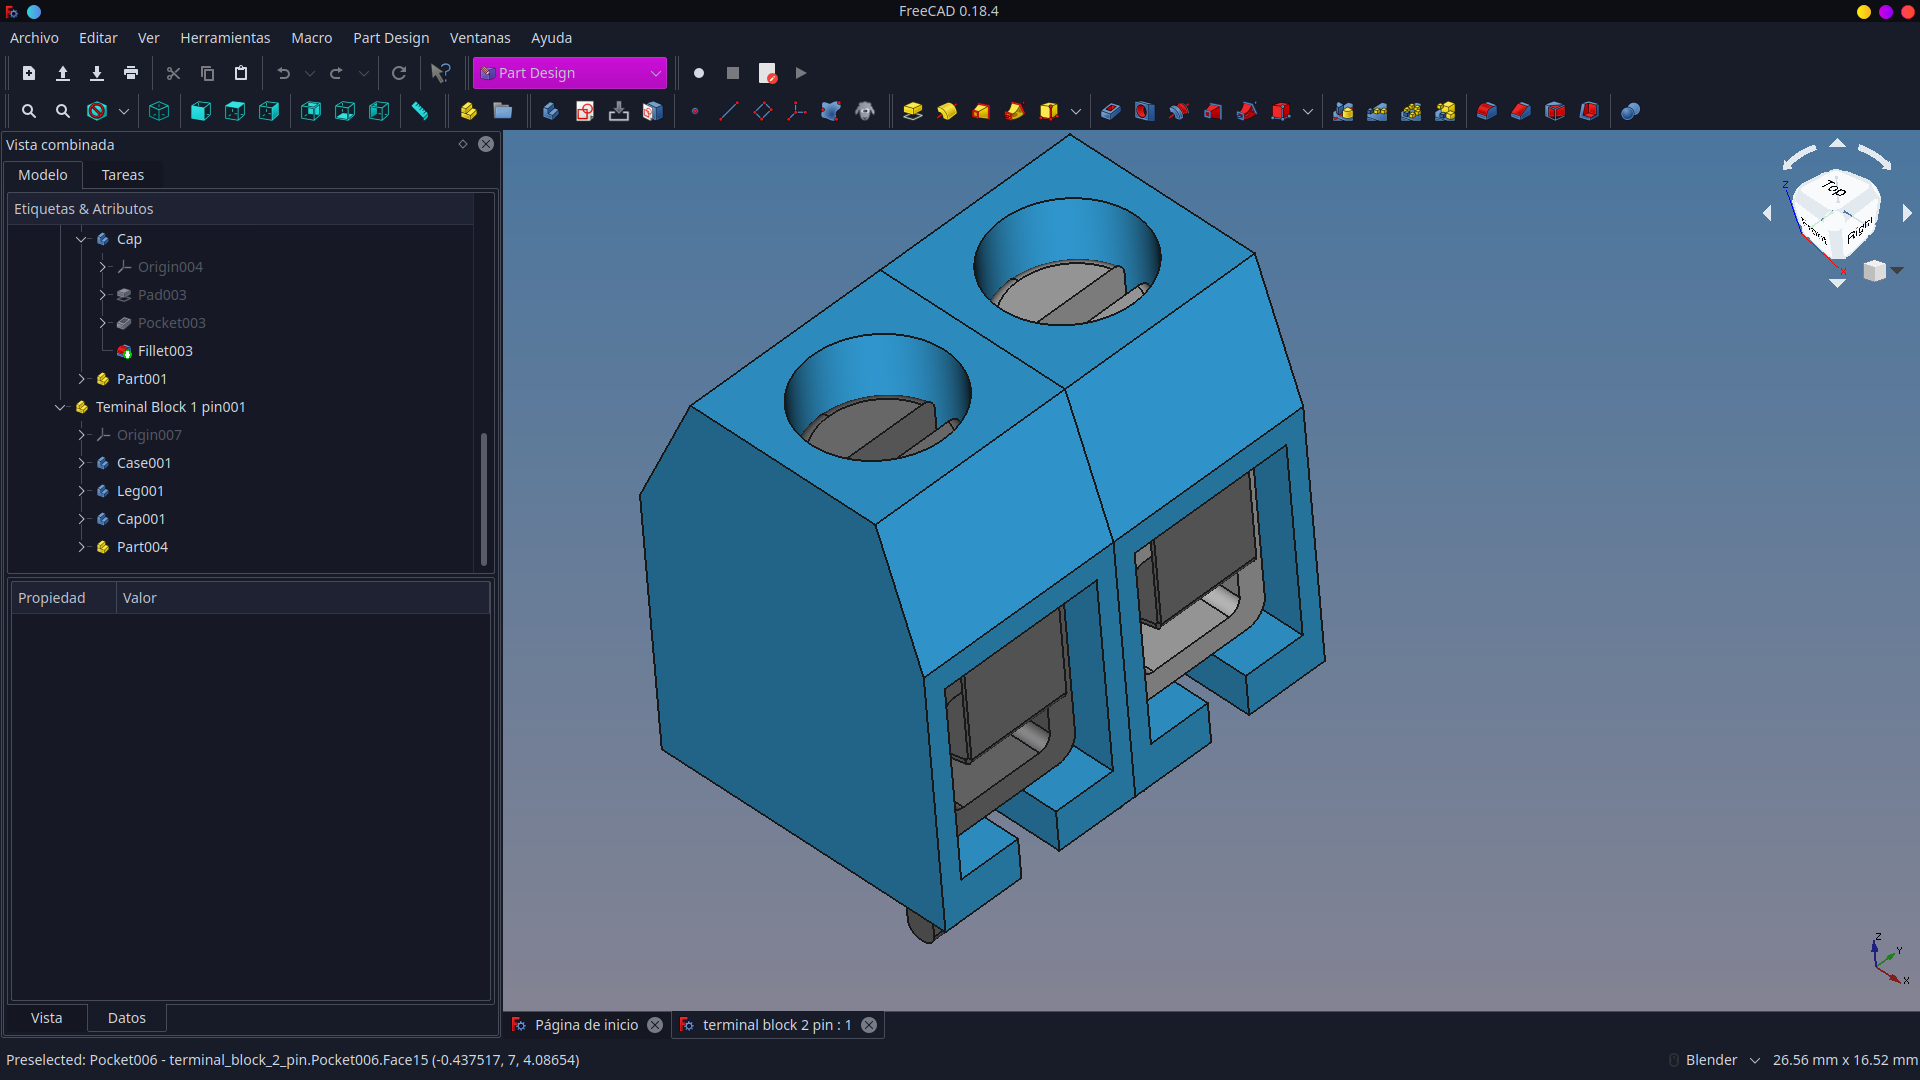The height and width of the screenshot is (1080, 1920).
Task: Click the Save download-arrow icon
Action: (x=97, y=73)
